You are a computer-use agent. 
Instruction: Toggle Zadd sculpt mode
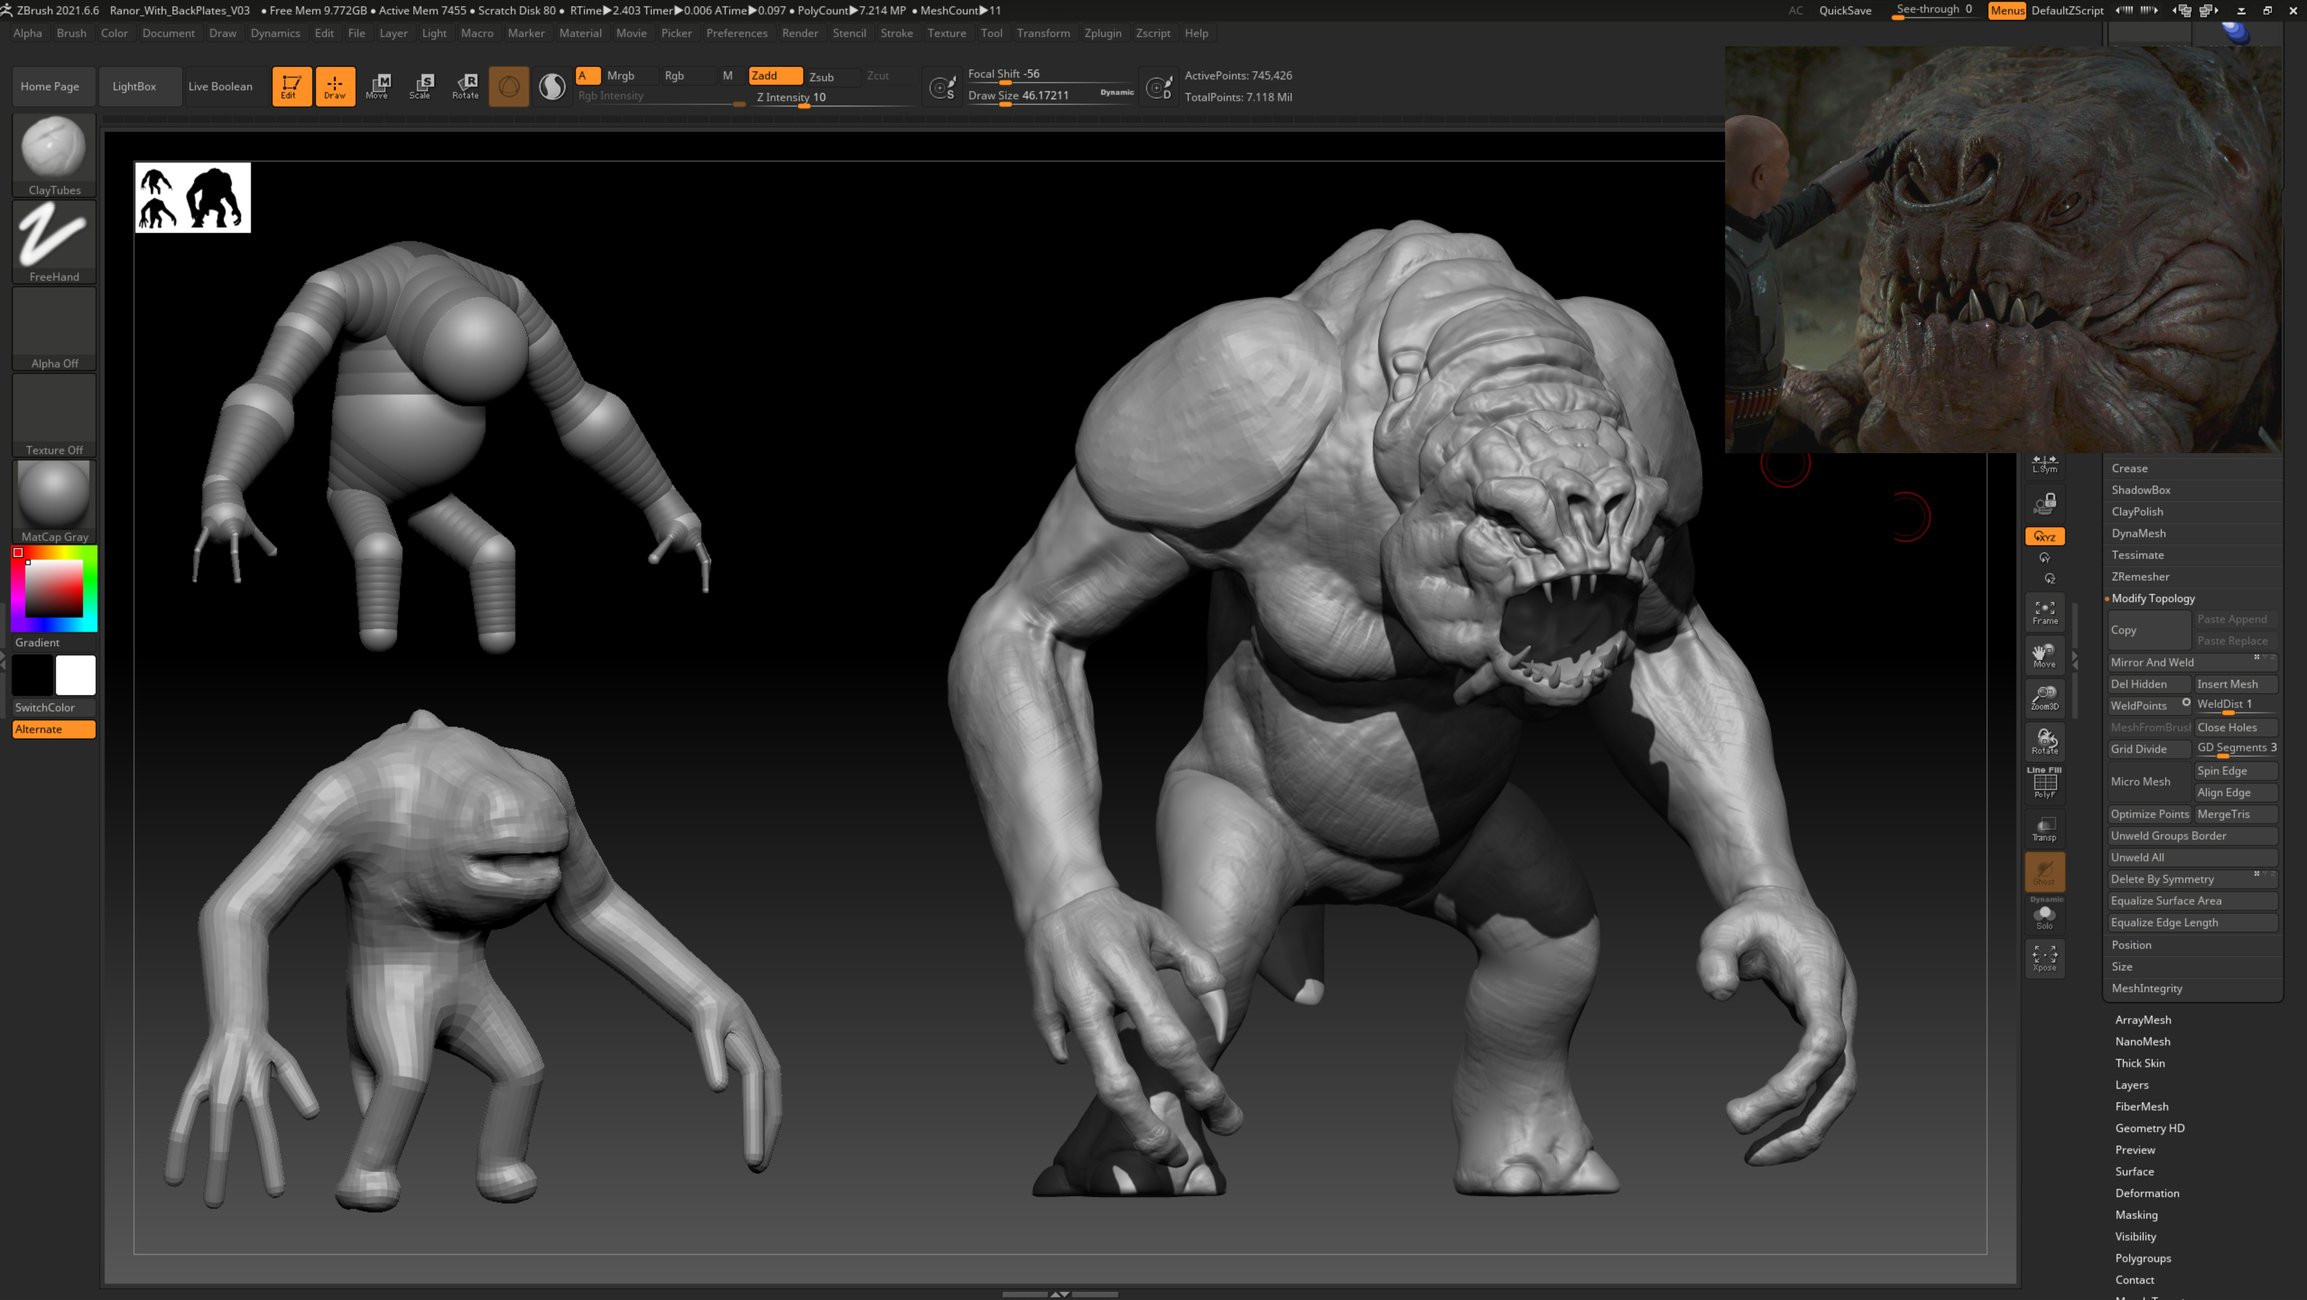[x=775, y=76]
